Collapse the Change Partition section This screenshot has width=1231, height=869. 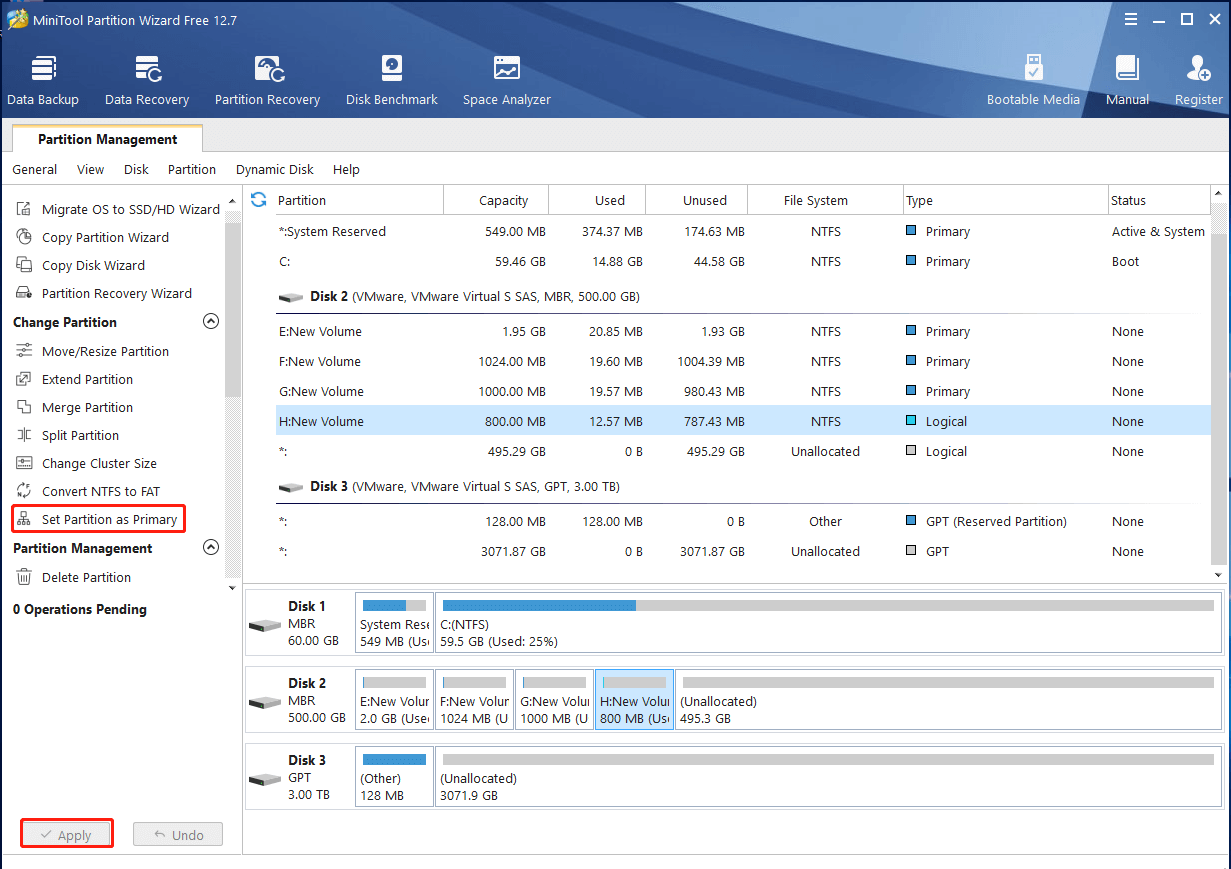point(211,322)
